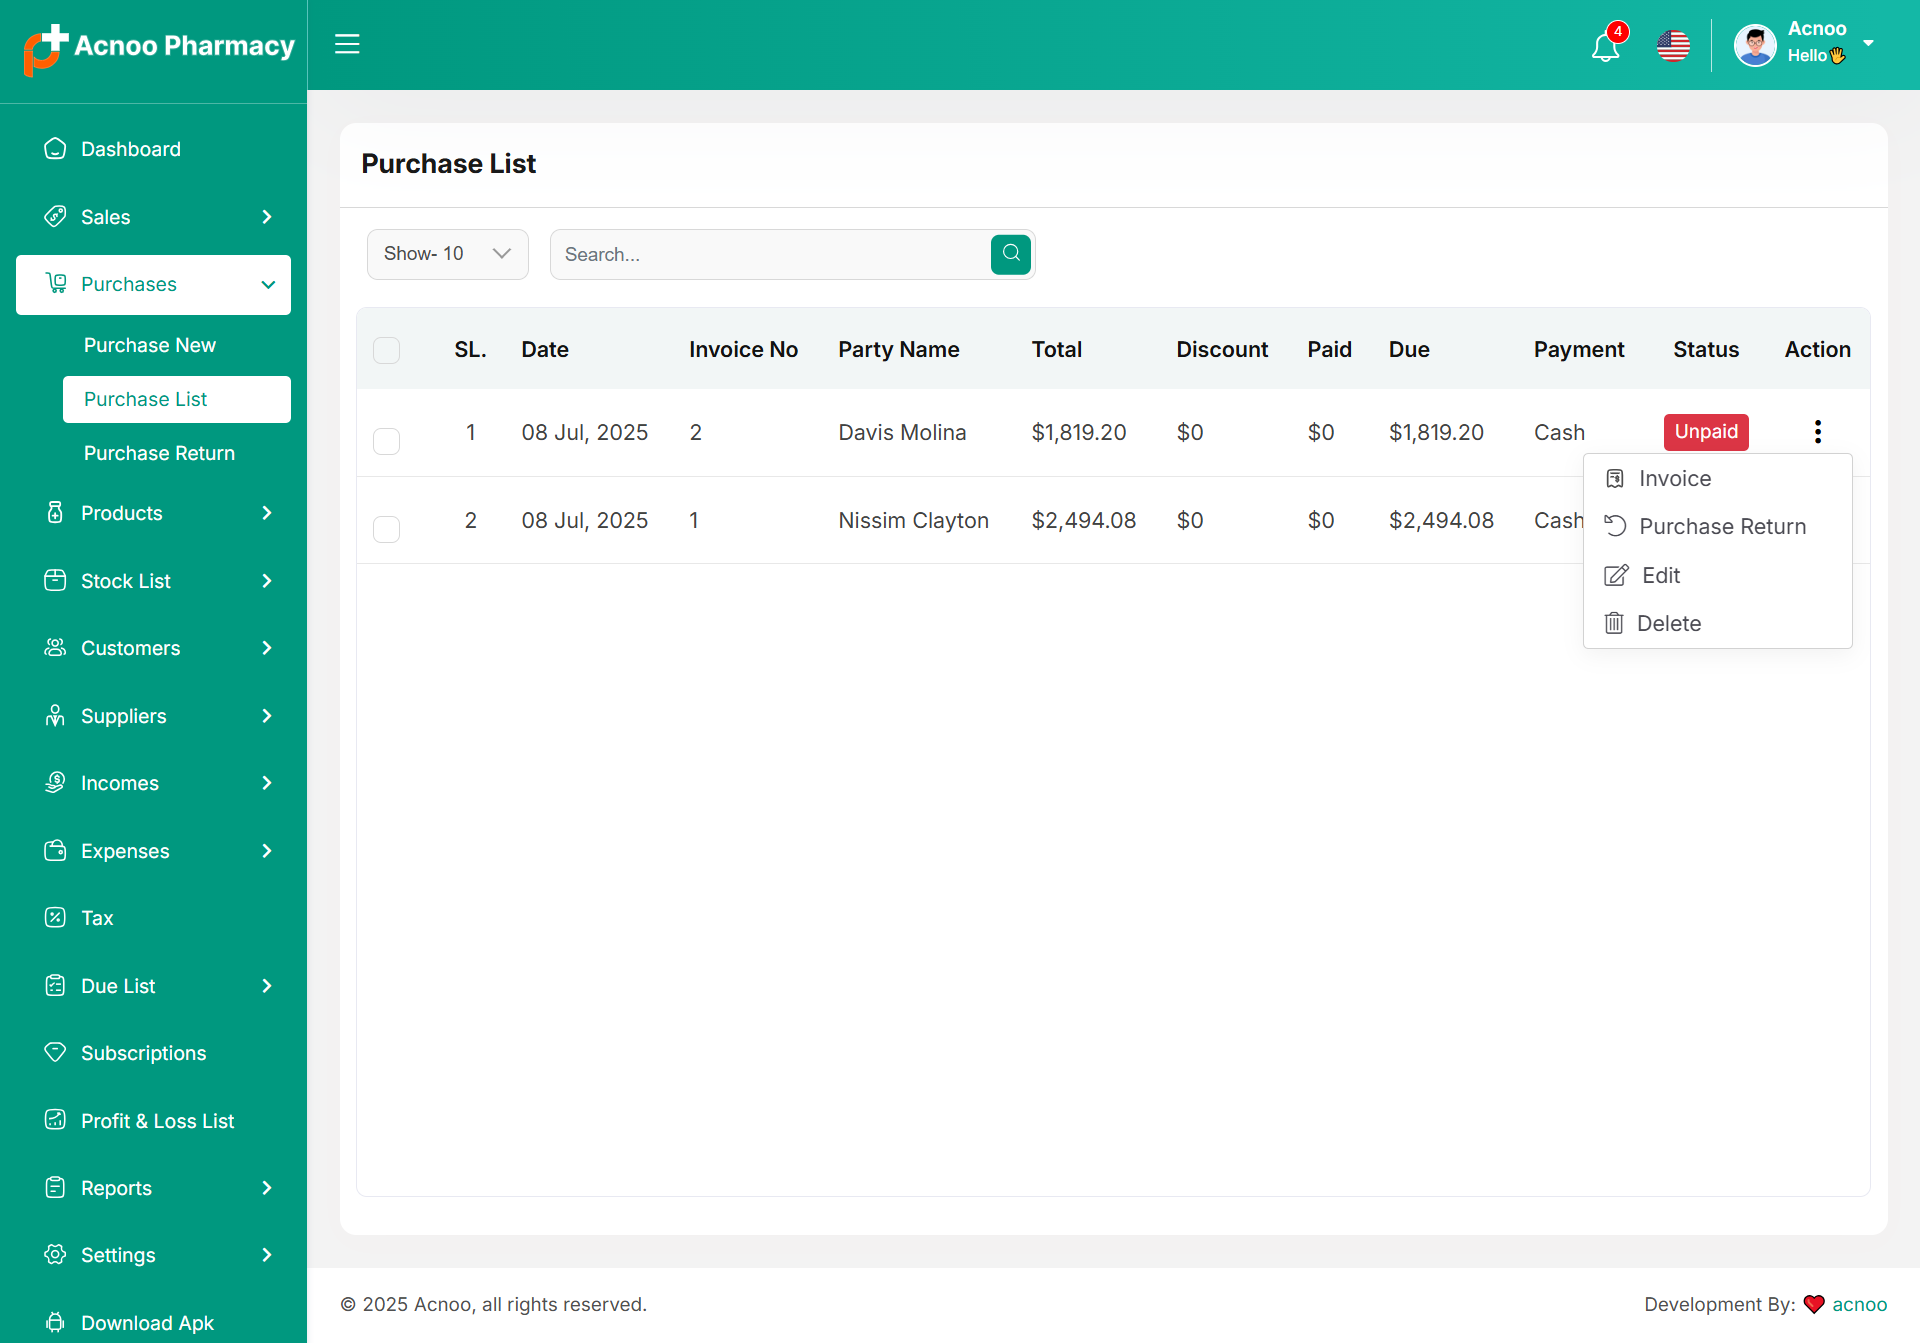Open three-dot action menu for Davis Molina
The height and width of the screenshot is (1343, 1920).
pos(1817,432)
